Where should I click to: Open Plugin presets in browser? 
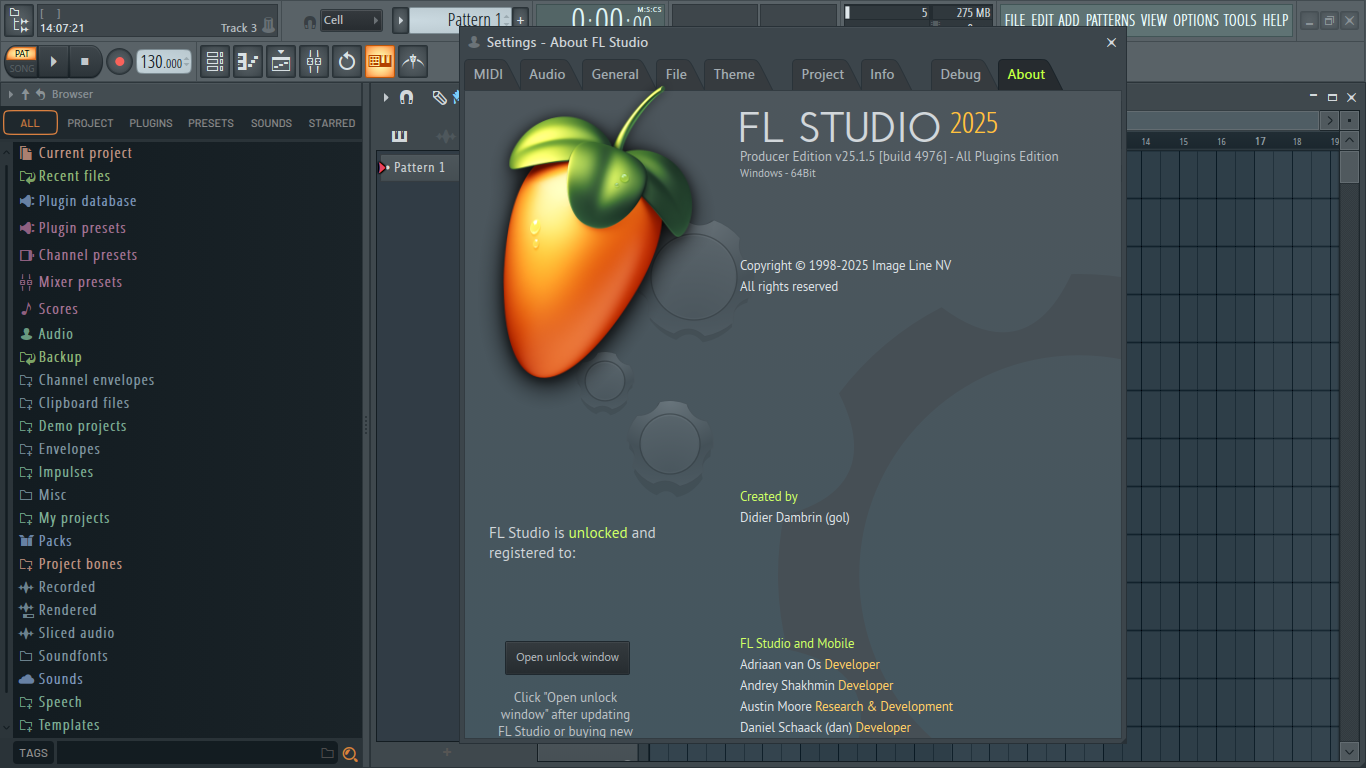pos(73,228)
